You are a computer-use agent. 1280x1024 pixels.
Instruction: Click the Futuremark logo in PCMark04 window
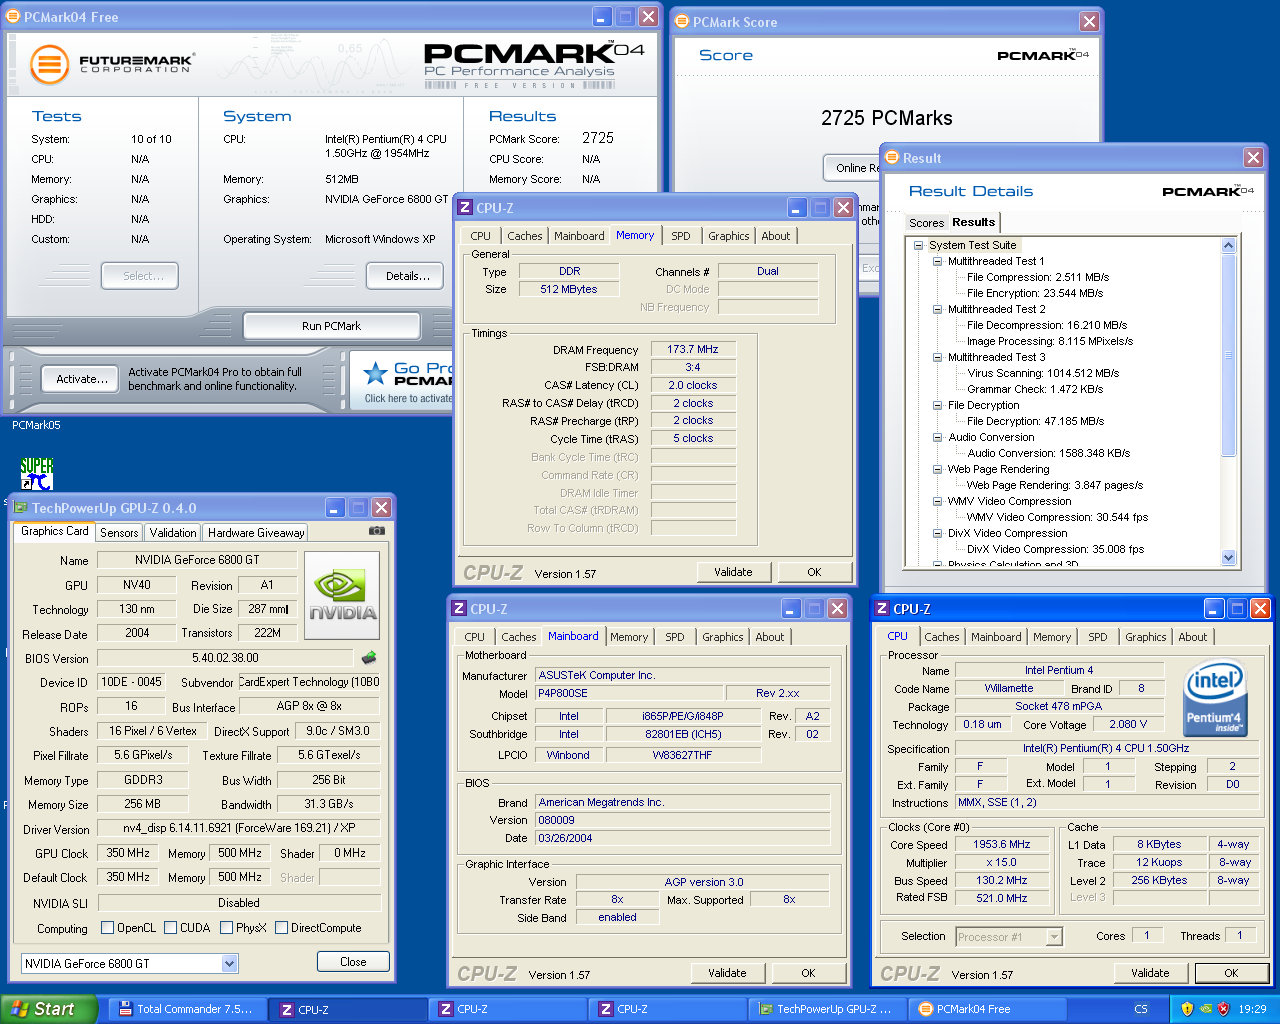point(112,64)
